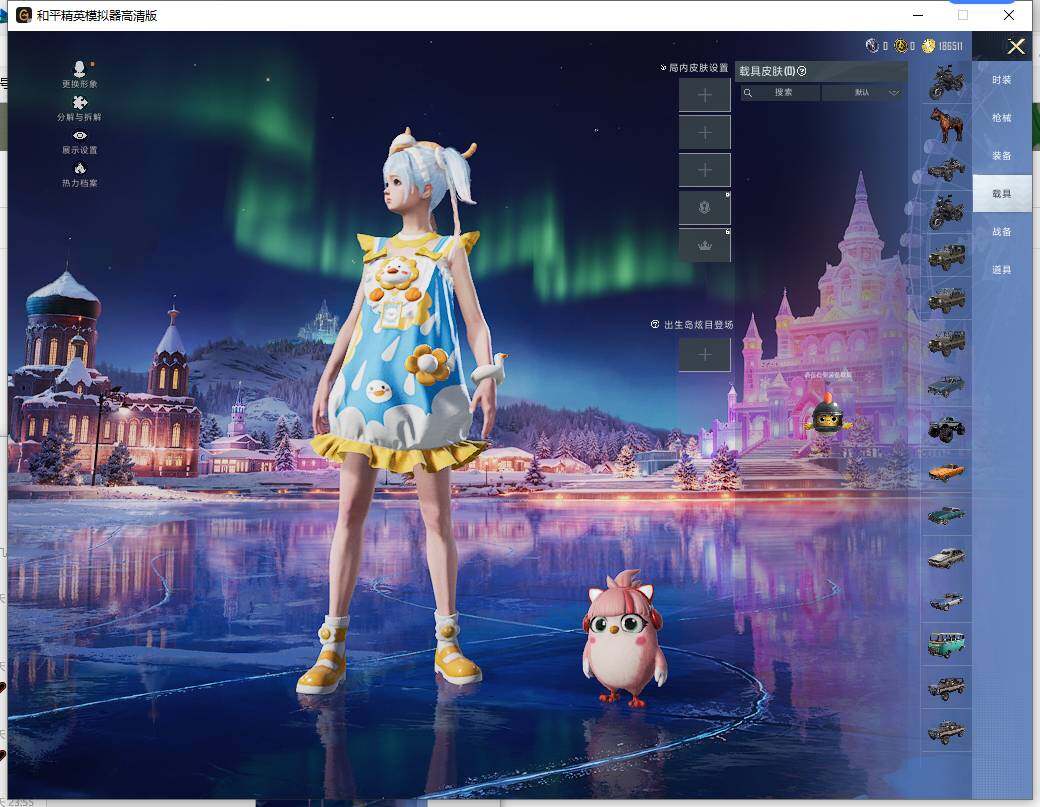Viewport: 1040px width, 807px height.
Task: Open the 分解与拆解 puzzle piece icon
Action: (x=80, y=102)
